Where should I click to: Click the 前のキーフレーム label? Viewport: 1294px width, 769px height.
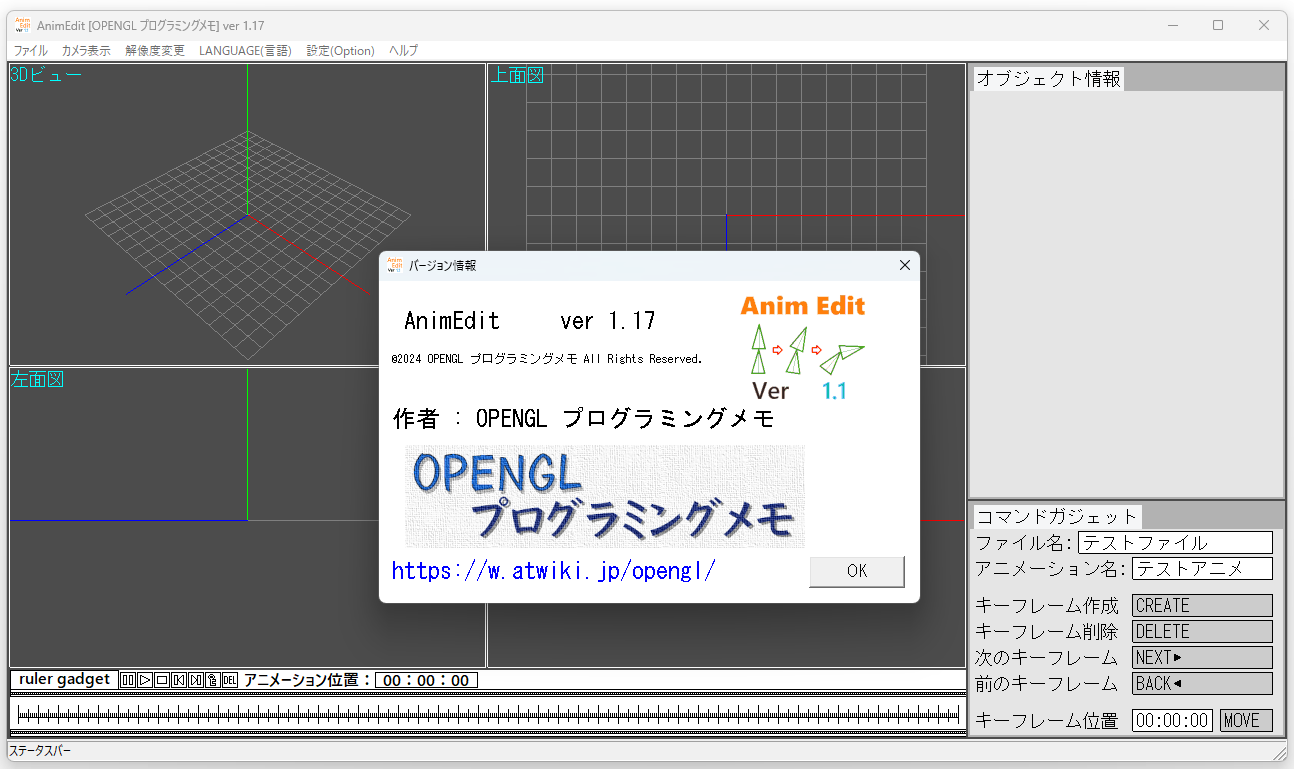[x=1046, y=683]
